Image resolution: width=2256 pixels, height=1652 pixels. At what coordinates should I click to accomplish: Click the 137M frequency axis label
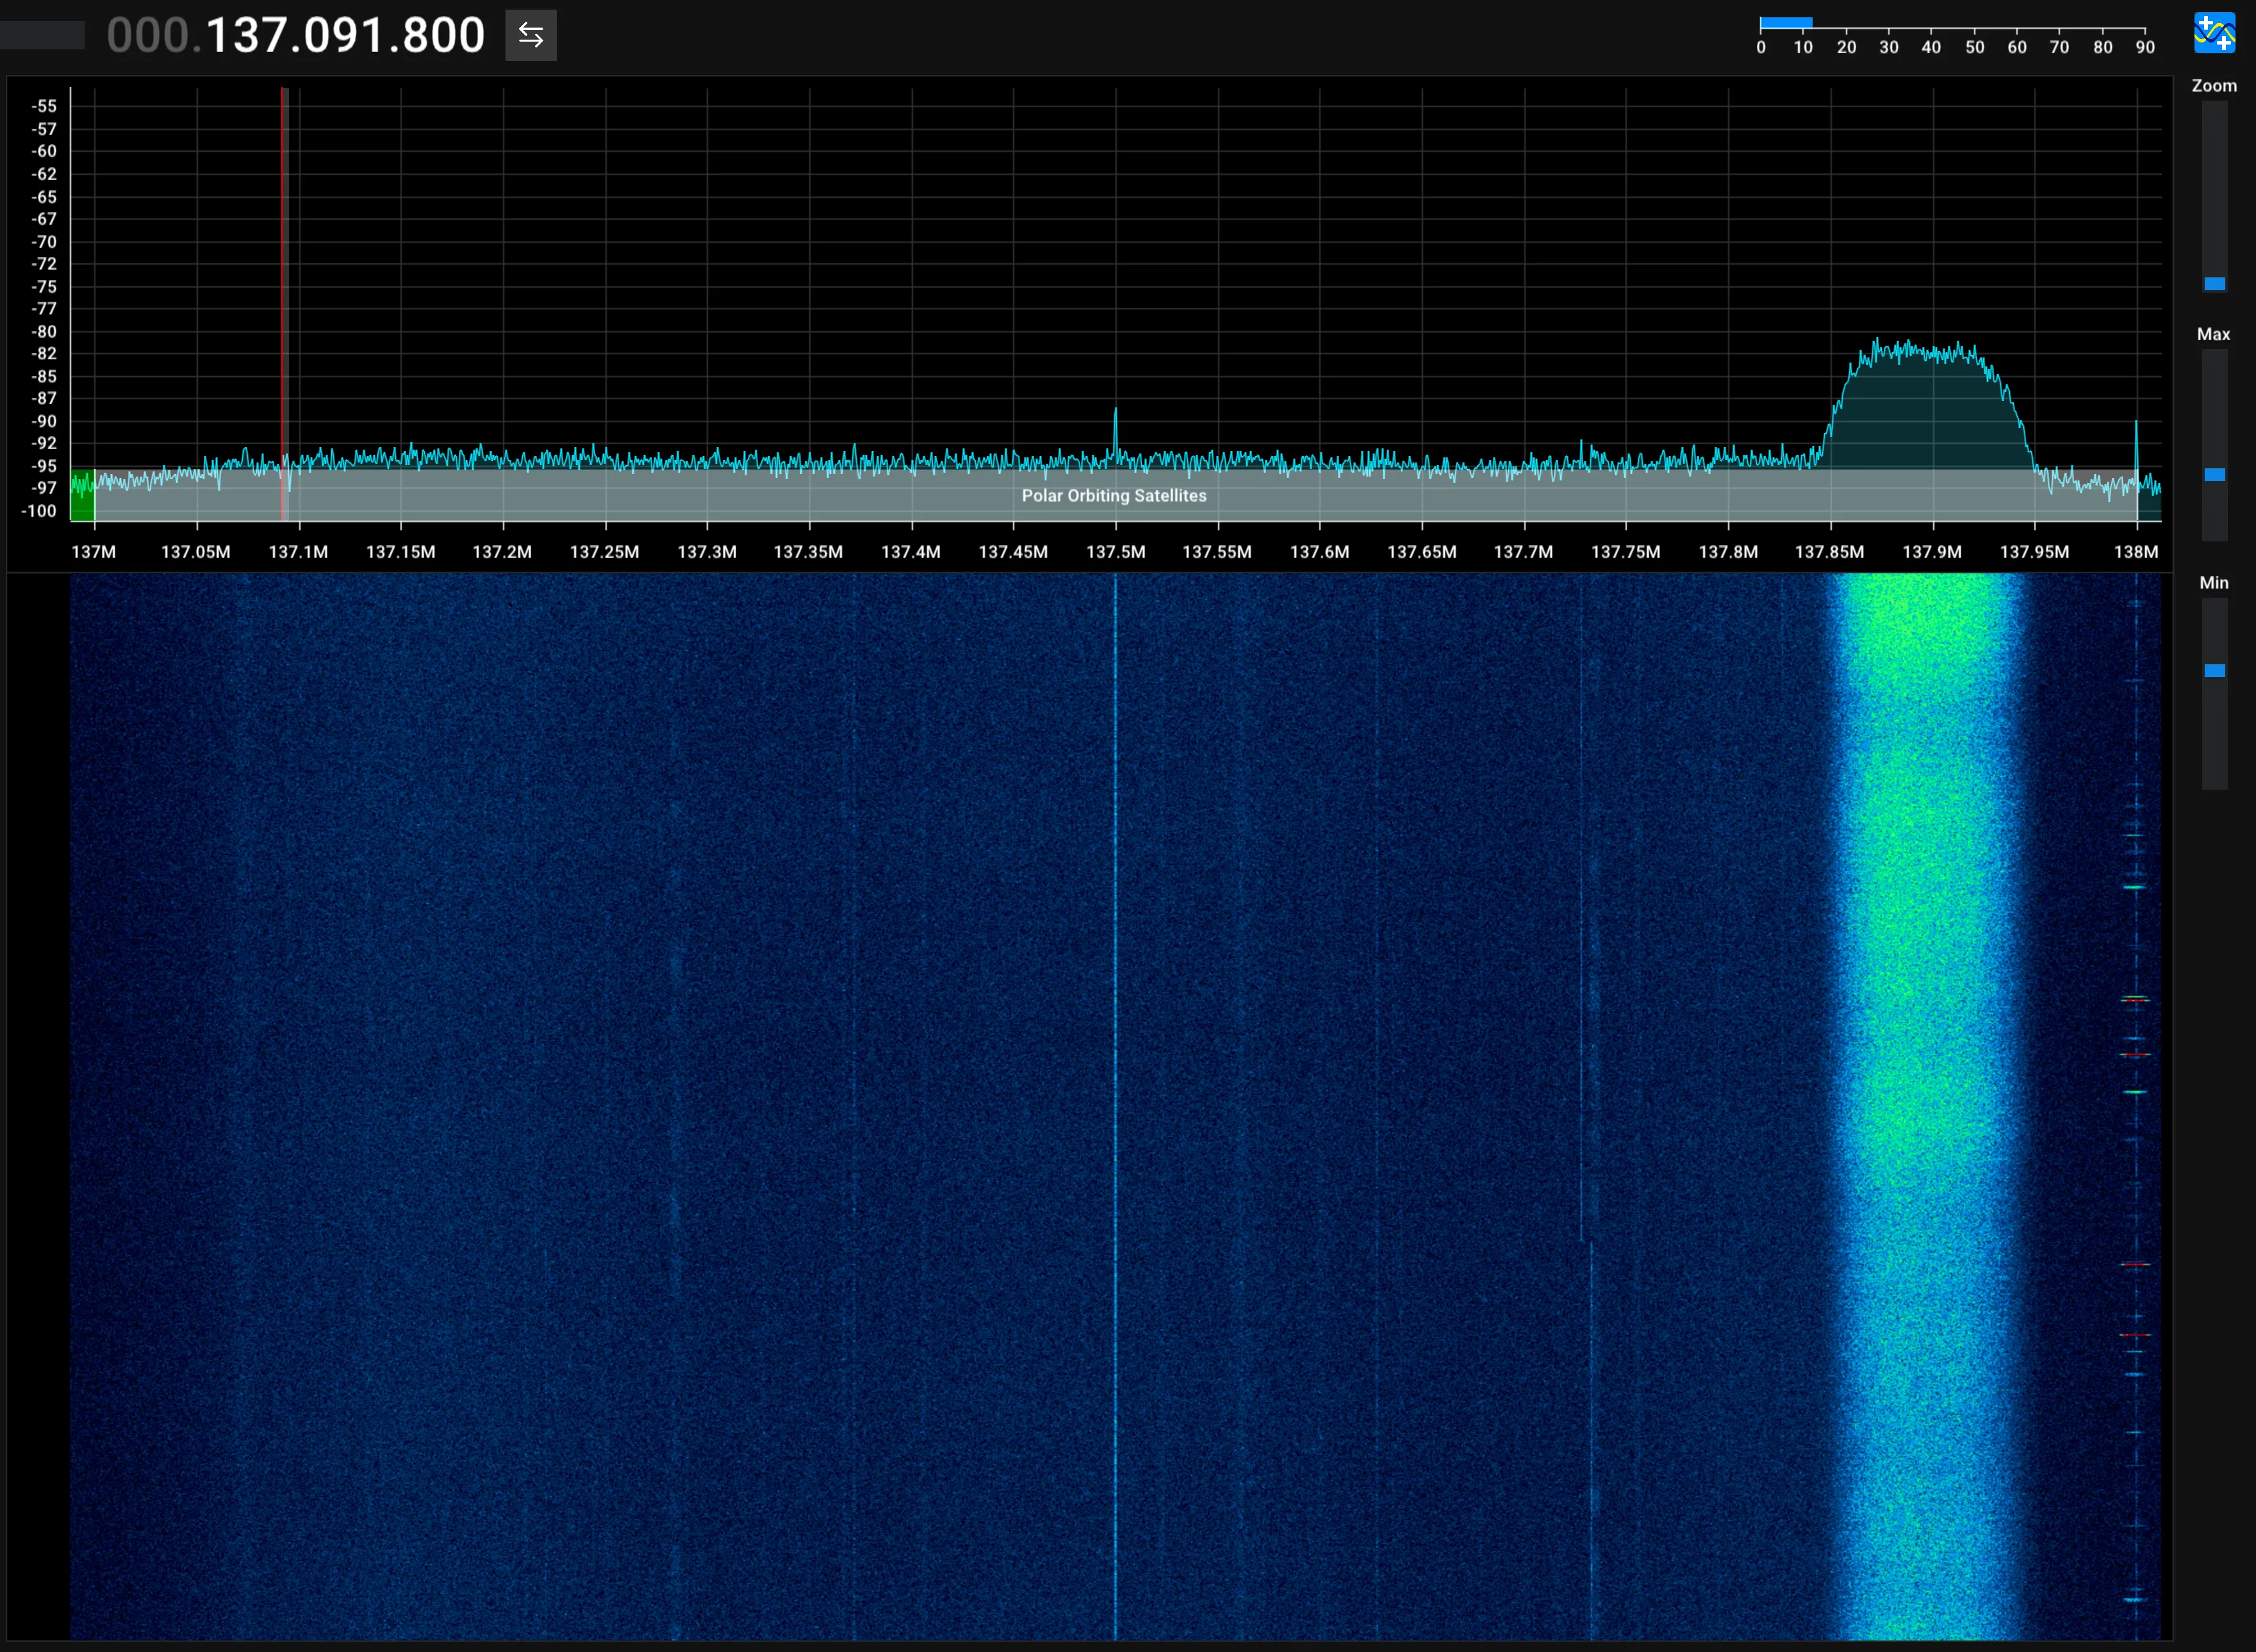tap(94, 552)
